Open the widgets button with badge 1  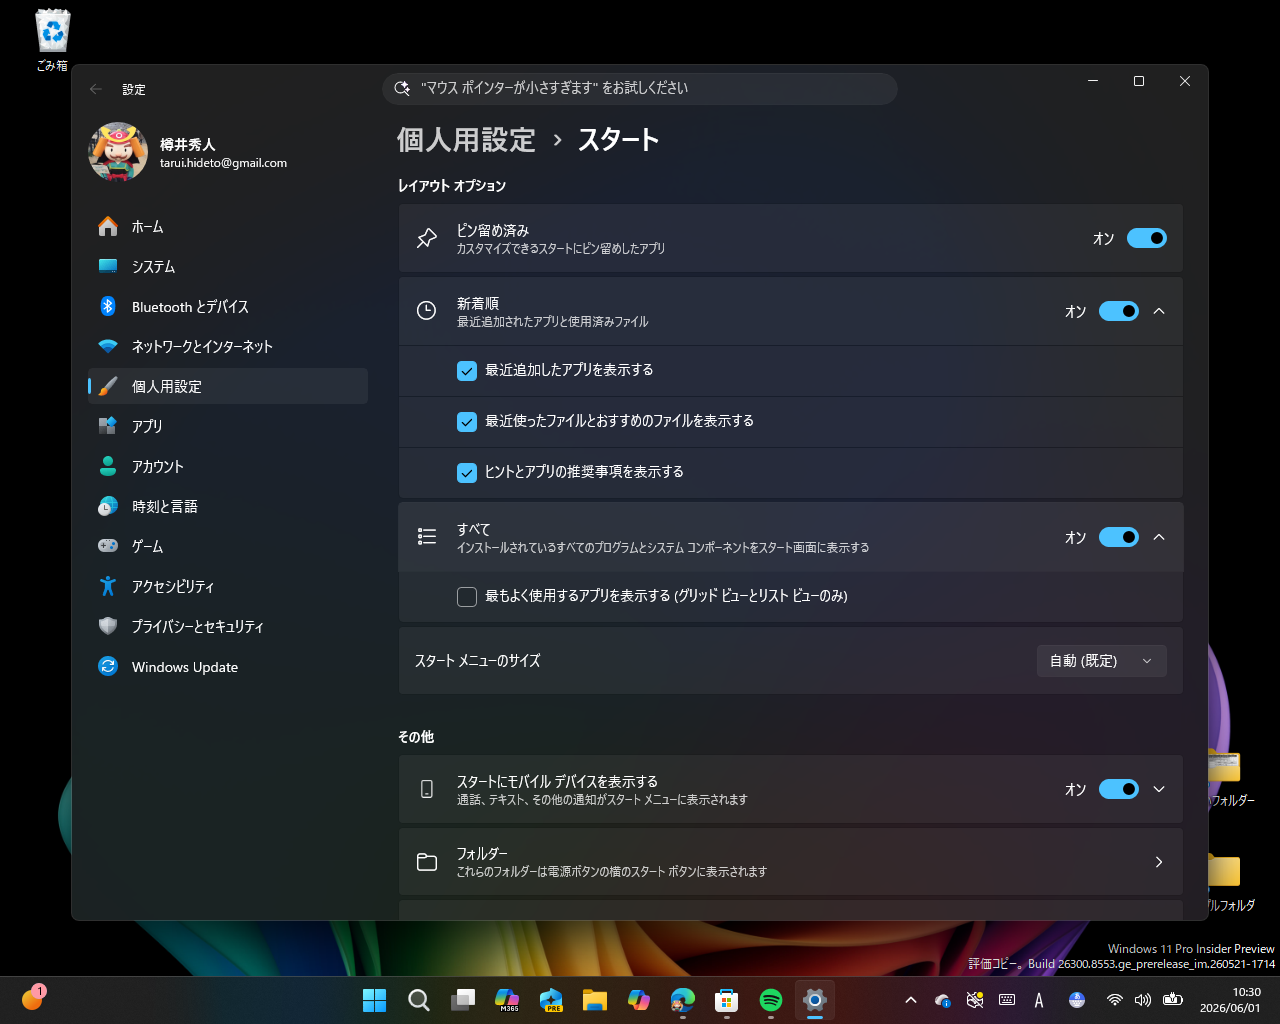[x=33, y=998]
